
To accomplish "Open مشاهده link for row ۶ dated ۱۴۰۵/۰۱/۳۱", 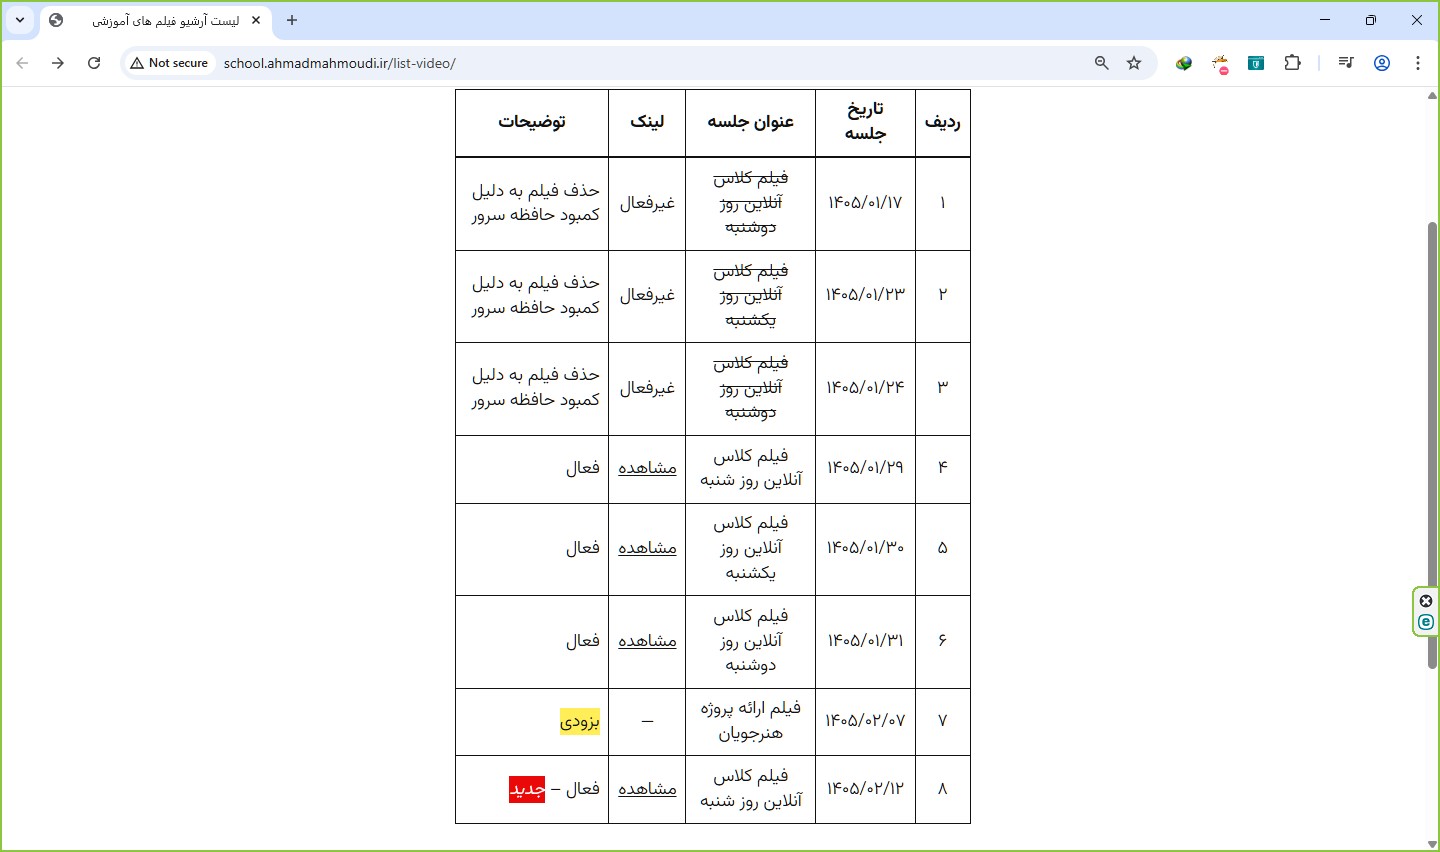I will pyautogui.click(x=647, y=641).
